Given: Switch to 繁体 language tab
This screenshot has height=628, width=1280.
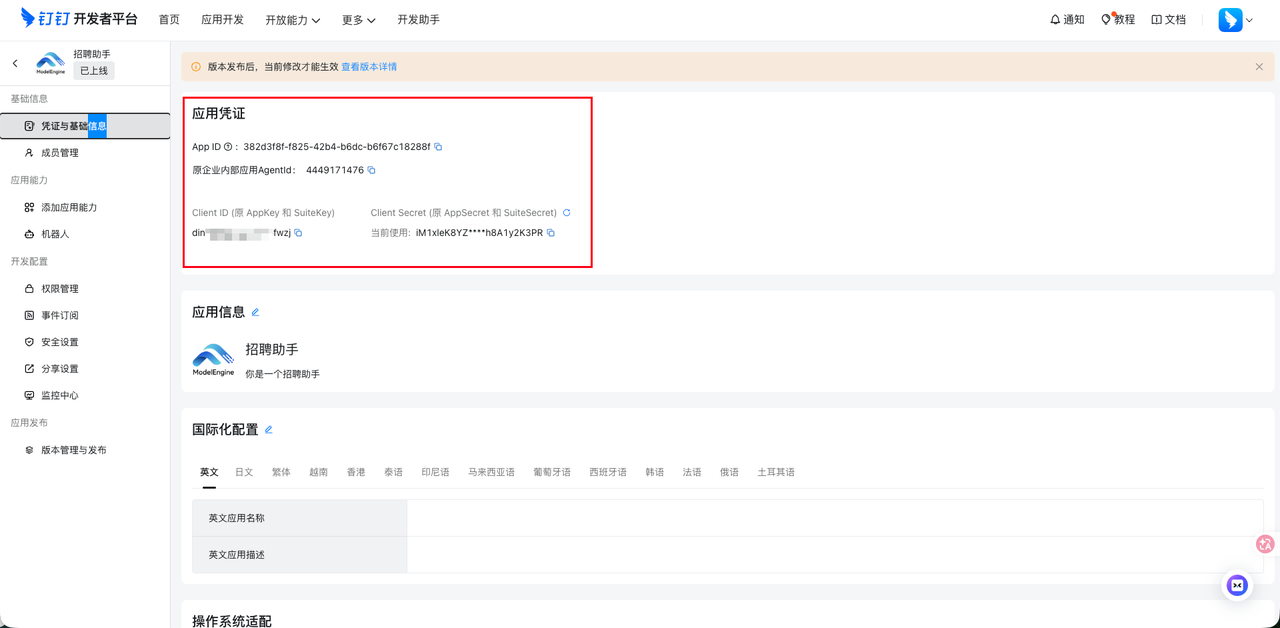Looking at the screenshot, I should (x=281, y=472).
